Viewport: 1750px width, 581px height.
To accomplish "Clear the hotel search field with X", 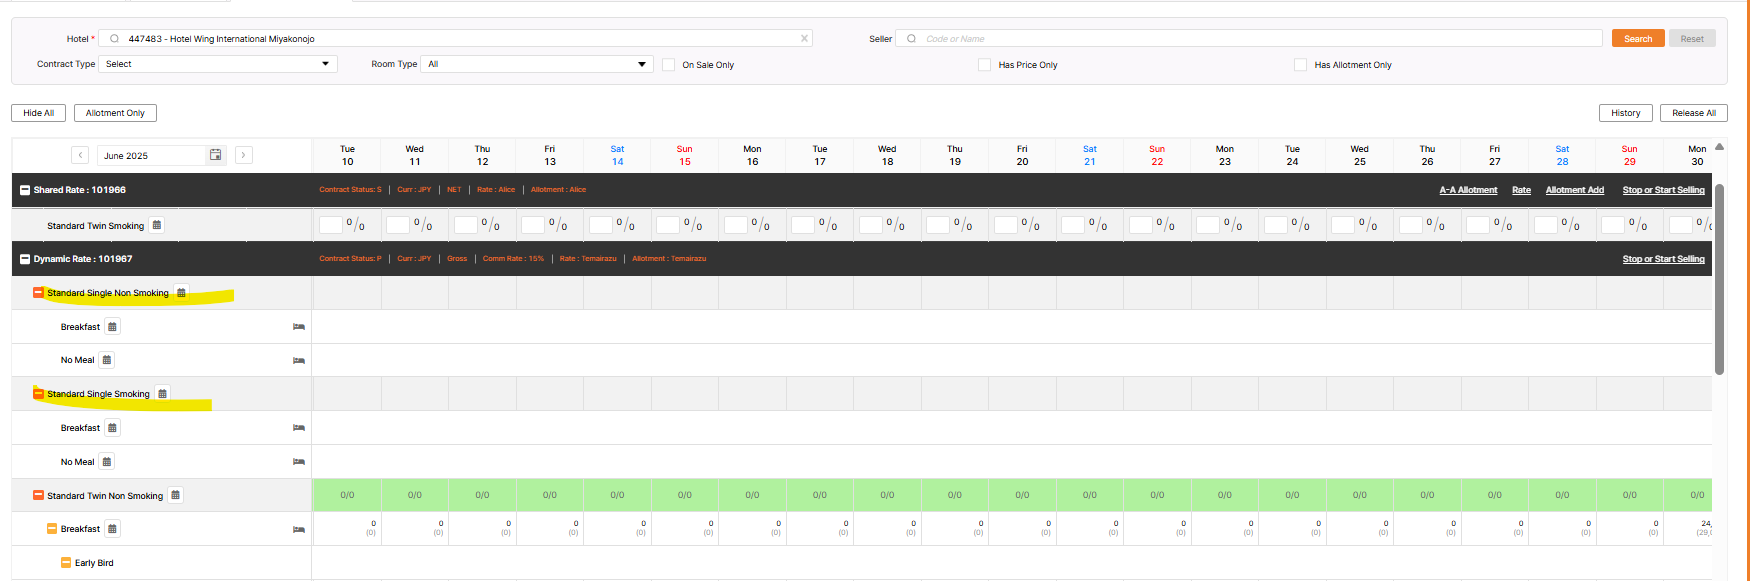I will [x=804, y=39].
